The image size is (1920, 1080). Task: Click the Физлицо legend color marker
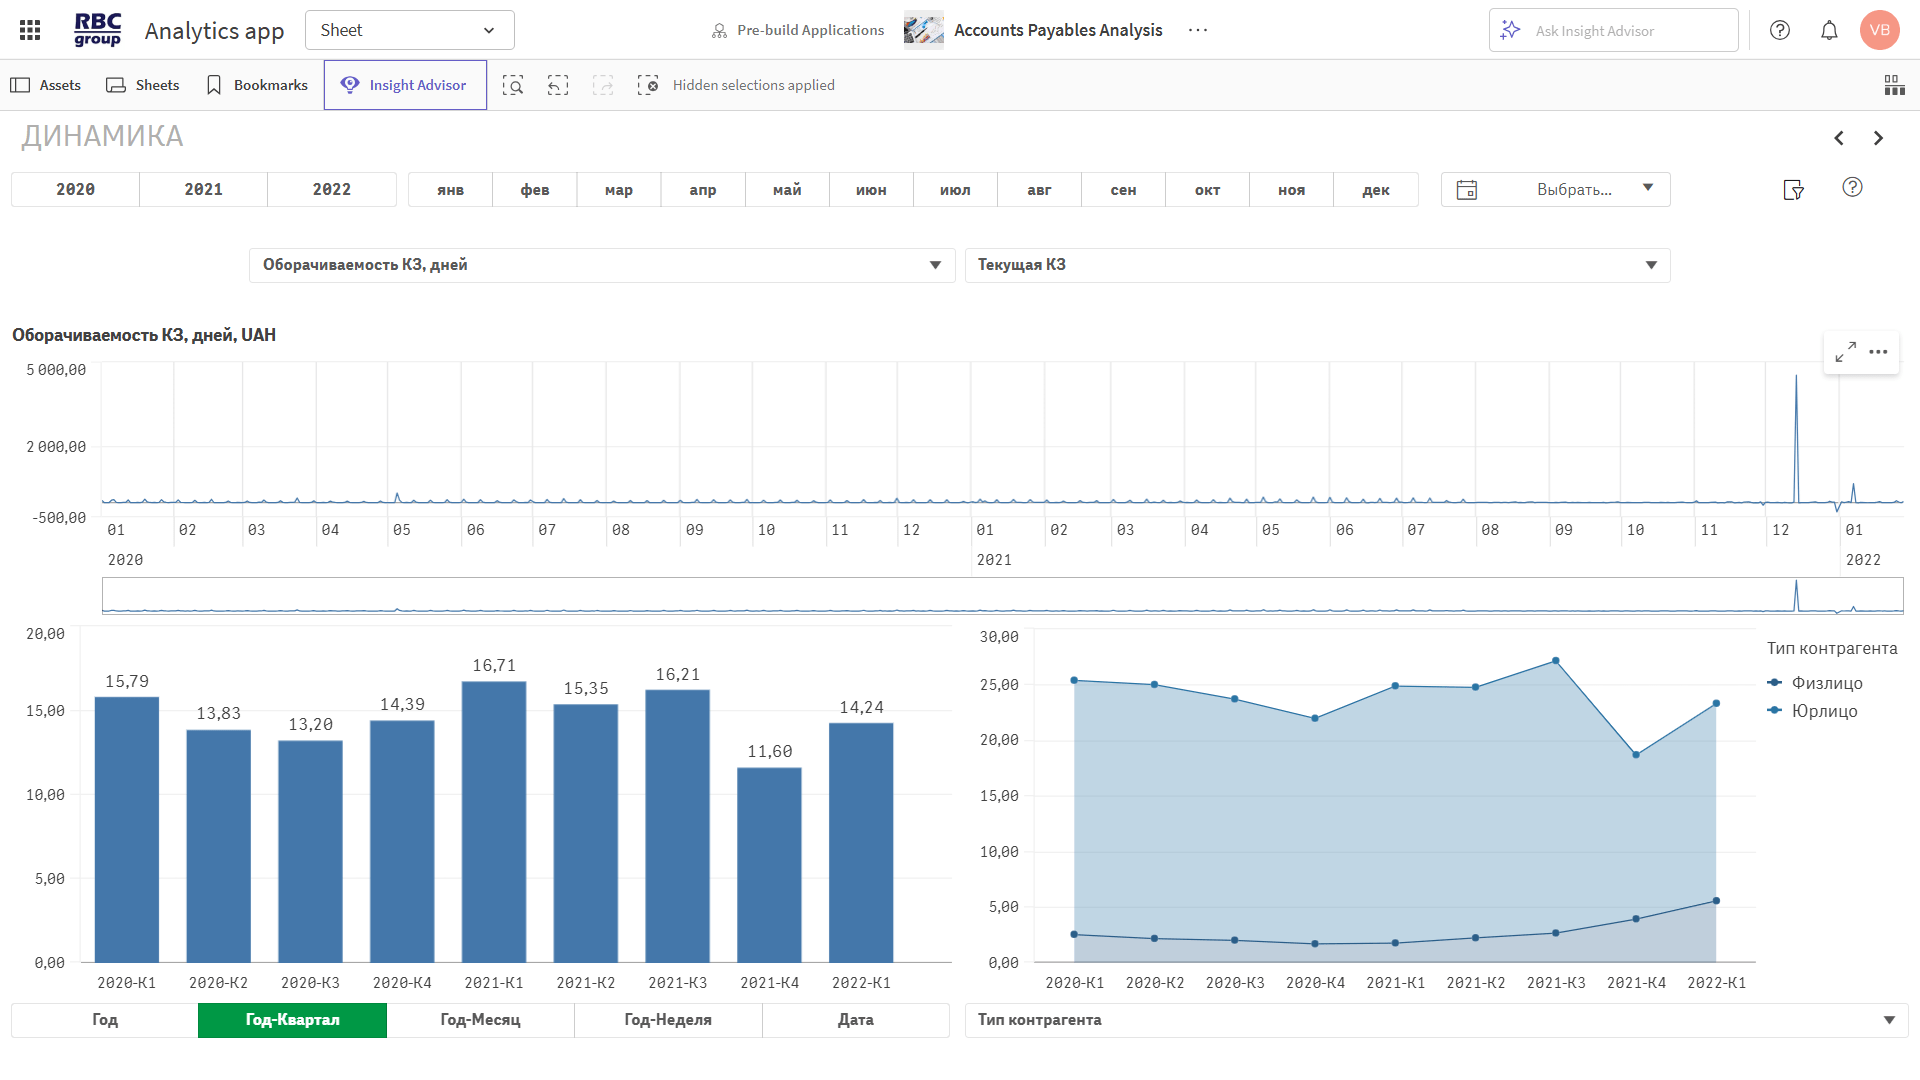1775,683
